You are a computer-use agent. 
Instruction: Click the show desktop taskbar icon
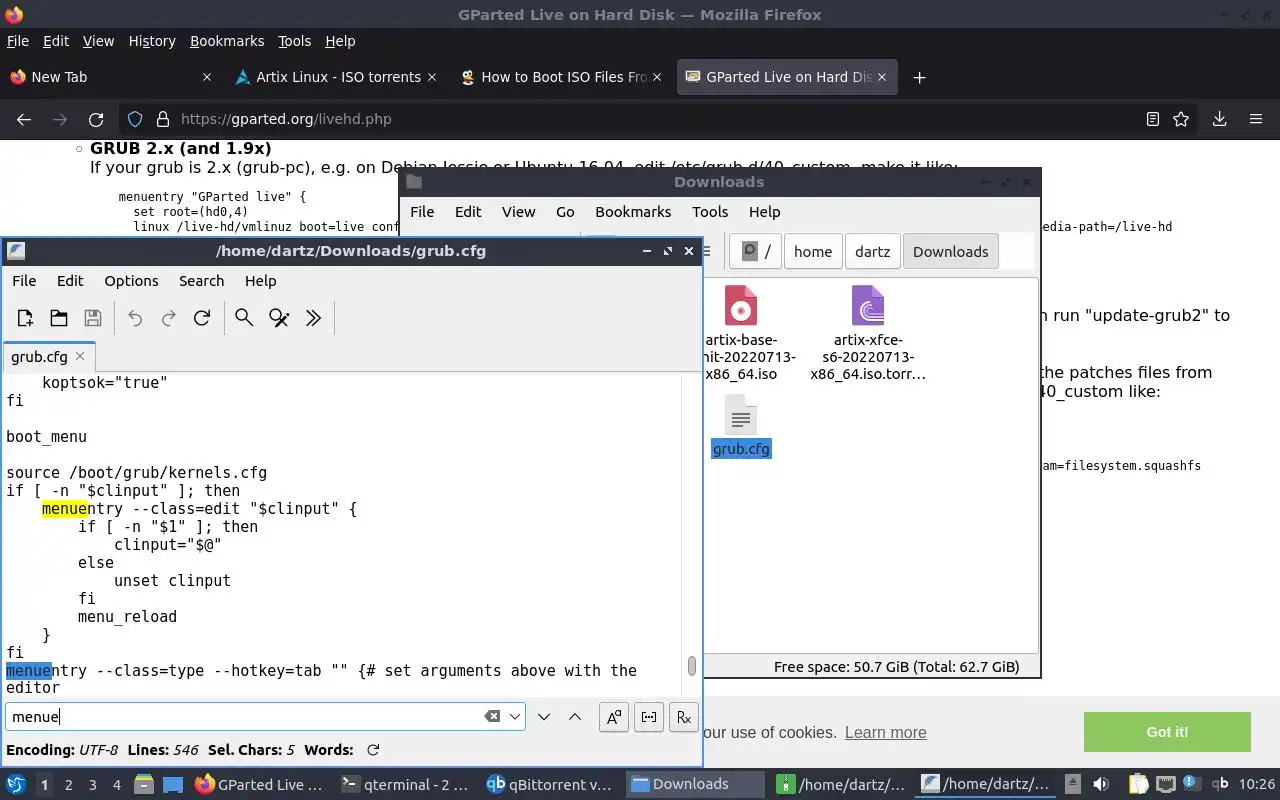click(x=173, y=784)
